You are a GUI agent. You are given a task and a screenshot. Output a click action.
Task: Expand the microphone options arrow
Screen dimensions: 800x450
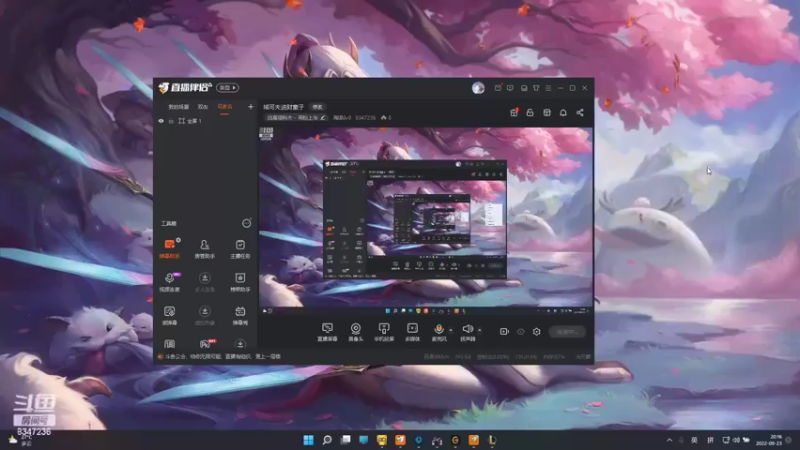tap(451, 330)
